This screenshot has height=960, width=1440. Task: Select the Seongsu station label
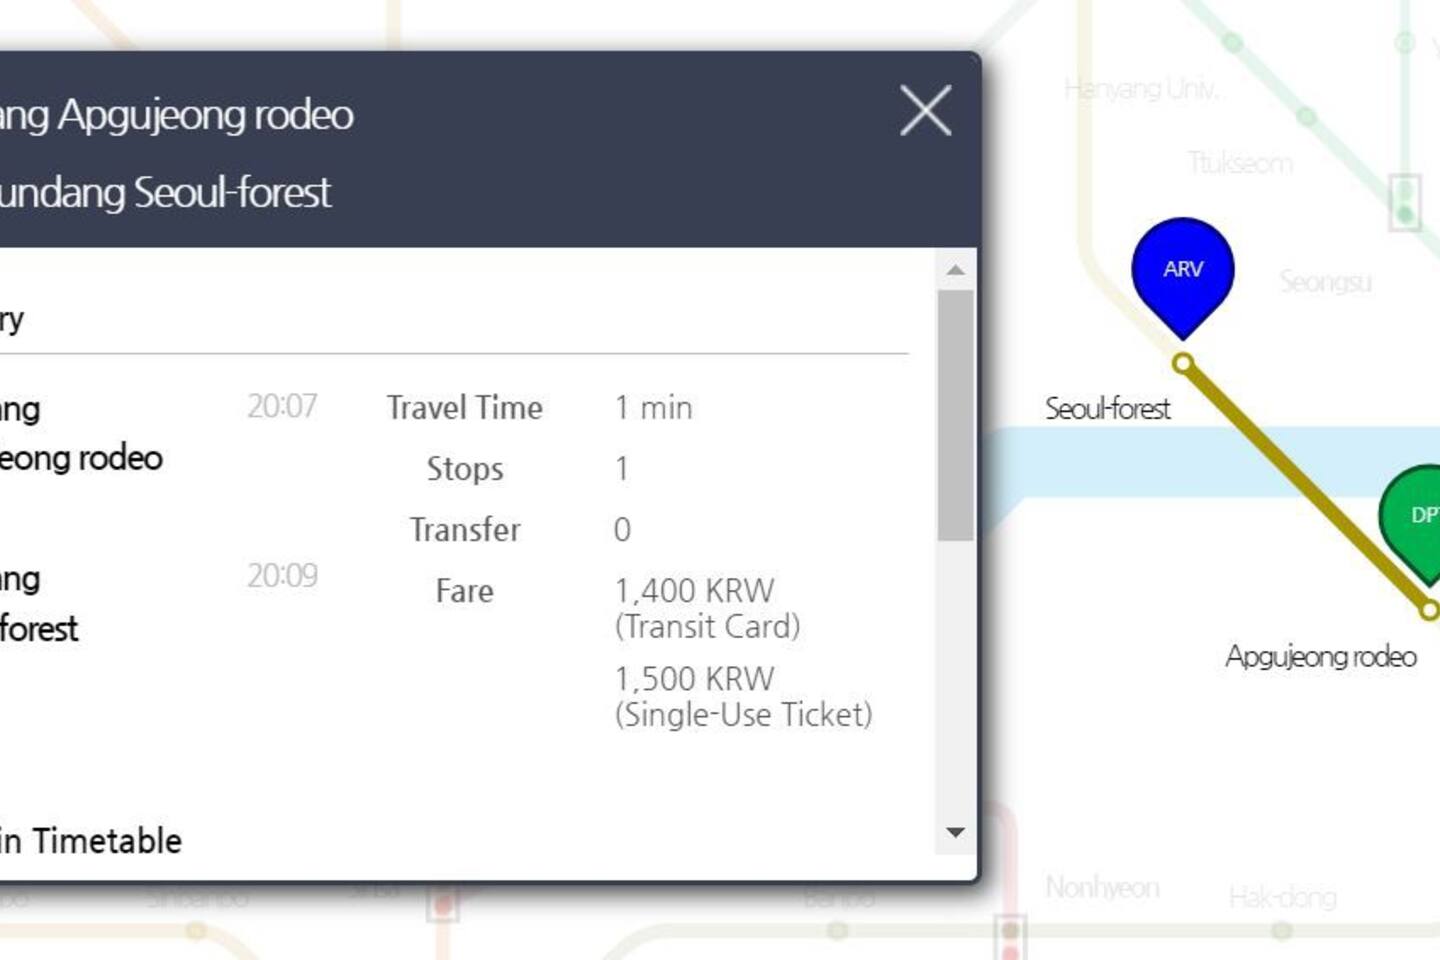[1325, 282]
